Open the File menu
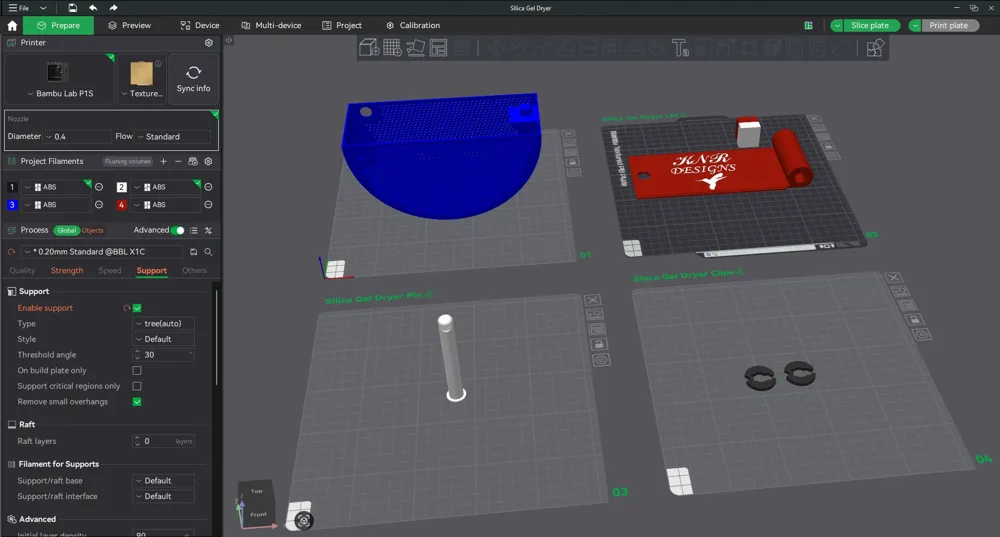 pyautogui.click(x=18, y=8)
